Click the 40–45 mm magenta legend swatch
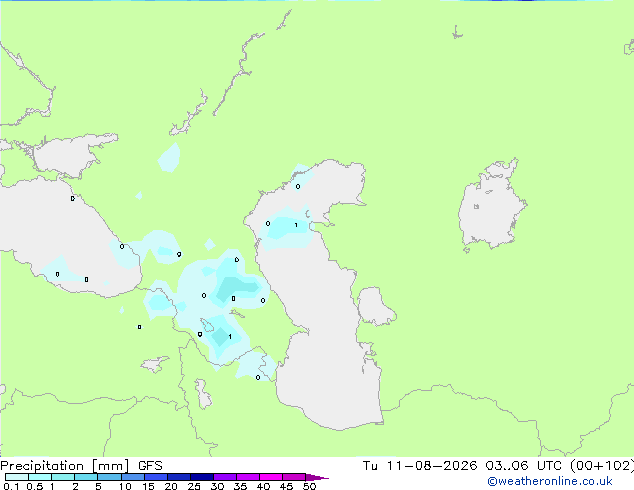The width and height of the screenshot is (634, 490). point(271,477)
